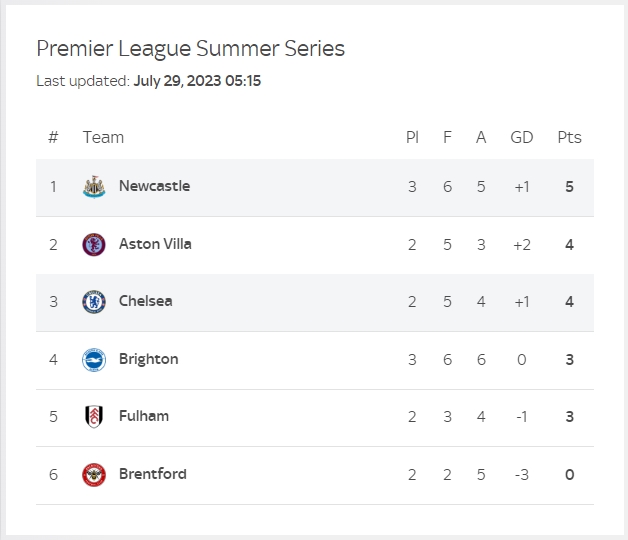Click the Brighton club crest icon
628x540 pixels.
[x=94, y=360]
